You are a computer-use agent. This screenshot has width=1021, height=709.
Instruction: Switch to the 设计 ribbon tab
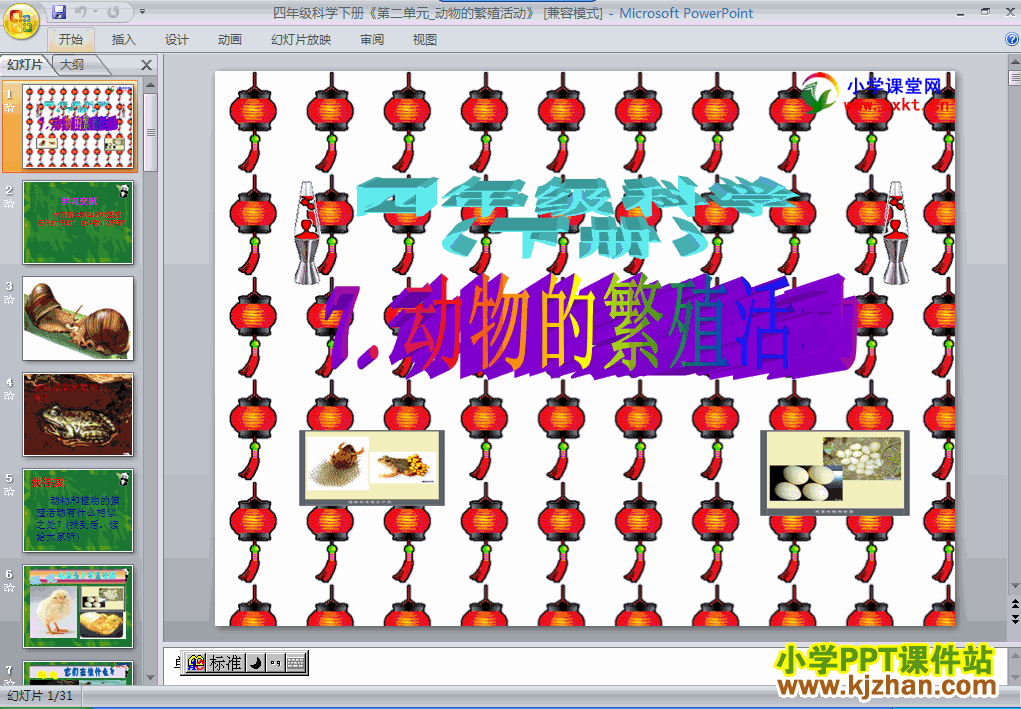(176, 39)
